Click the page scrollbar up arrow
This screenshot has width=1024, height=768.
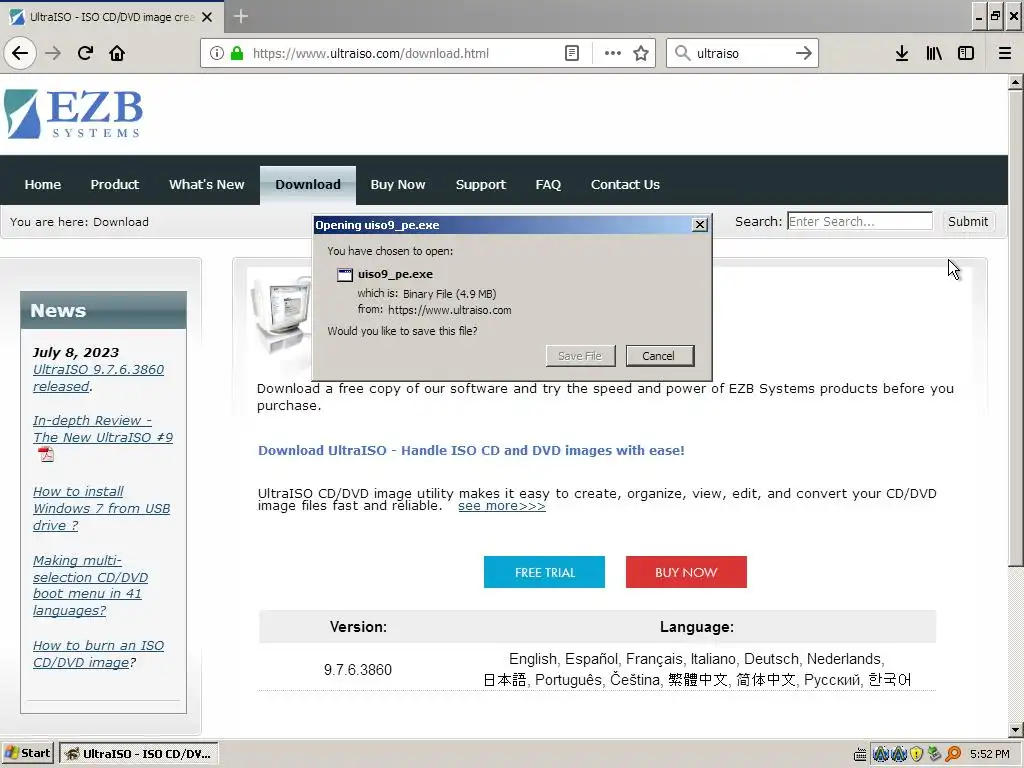point(1015,82)
